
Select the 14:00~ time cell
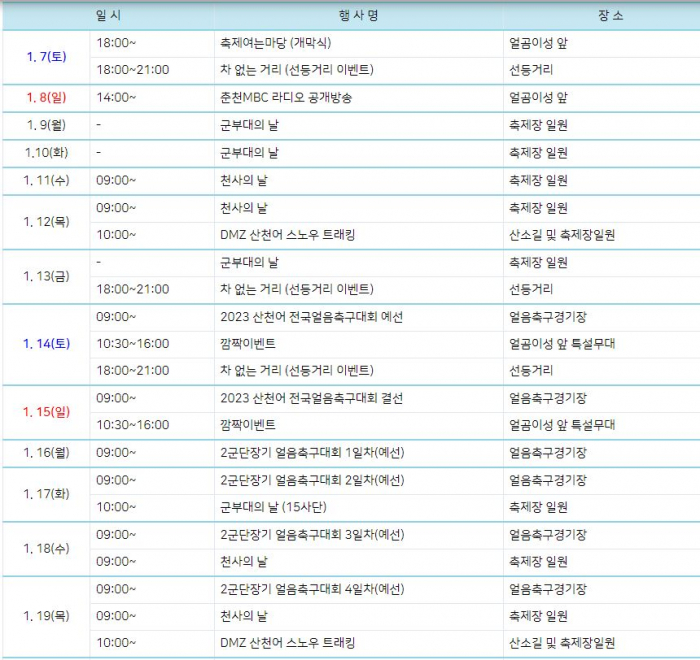116,98
